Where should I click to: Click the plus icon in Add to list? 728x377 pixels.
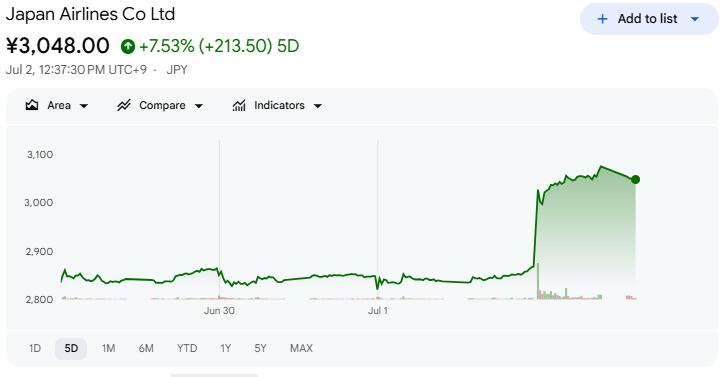pos(602,19)
